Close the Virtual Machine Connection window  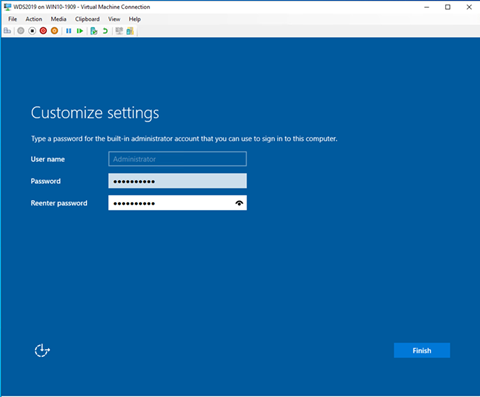click(469, 7)
